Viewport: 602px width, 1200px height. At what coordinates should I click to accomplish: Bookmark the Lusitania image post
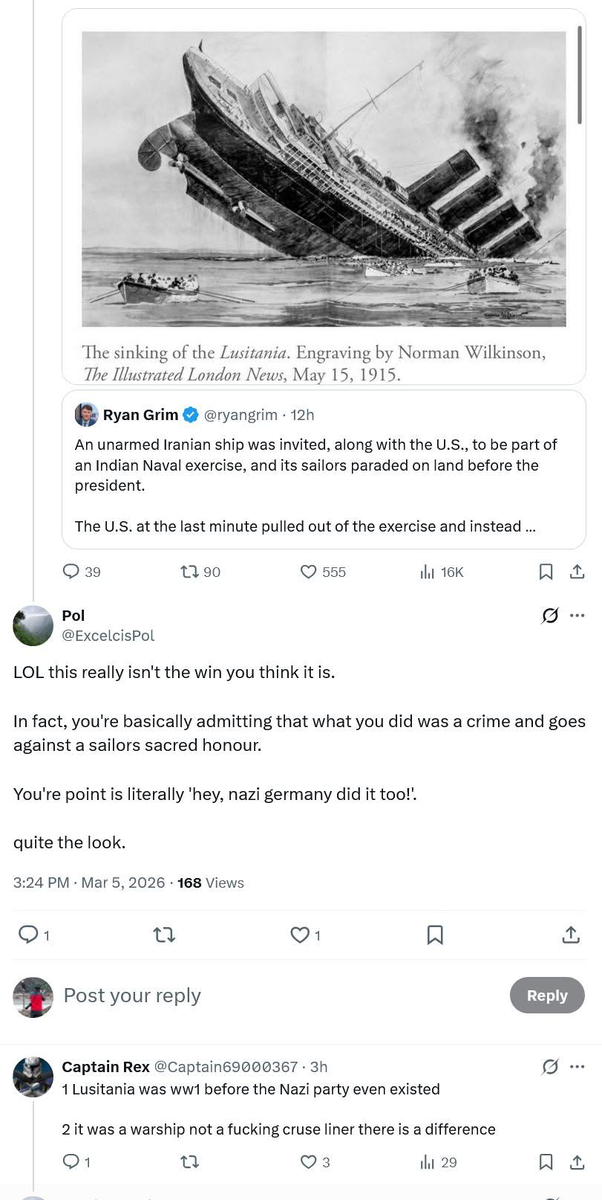tap(546, 572)
